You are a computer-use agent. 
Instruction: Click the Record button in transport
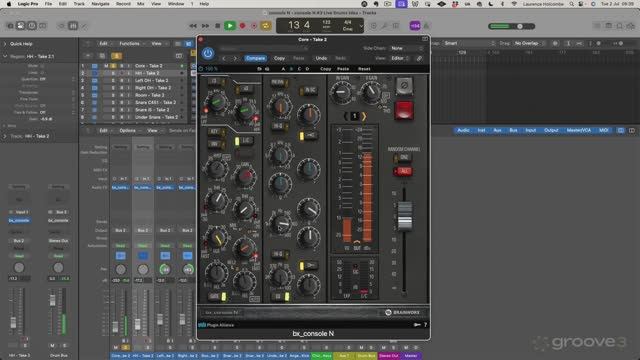pyautogui.click(x=242, y=26)
